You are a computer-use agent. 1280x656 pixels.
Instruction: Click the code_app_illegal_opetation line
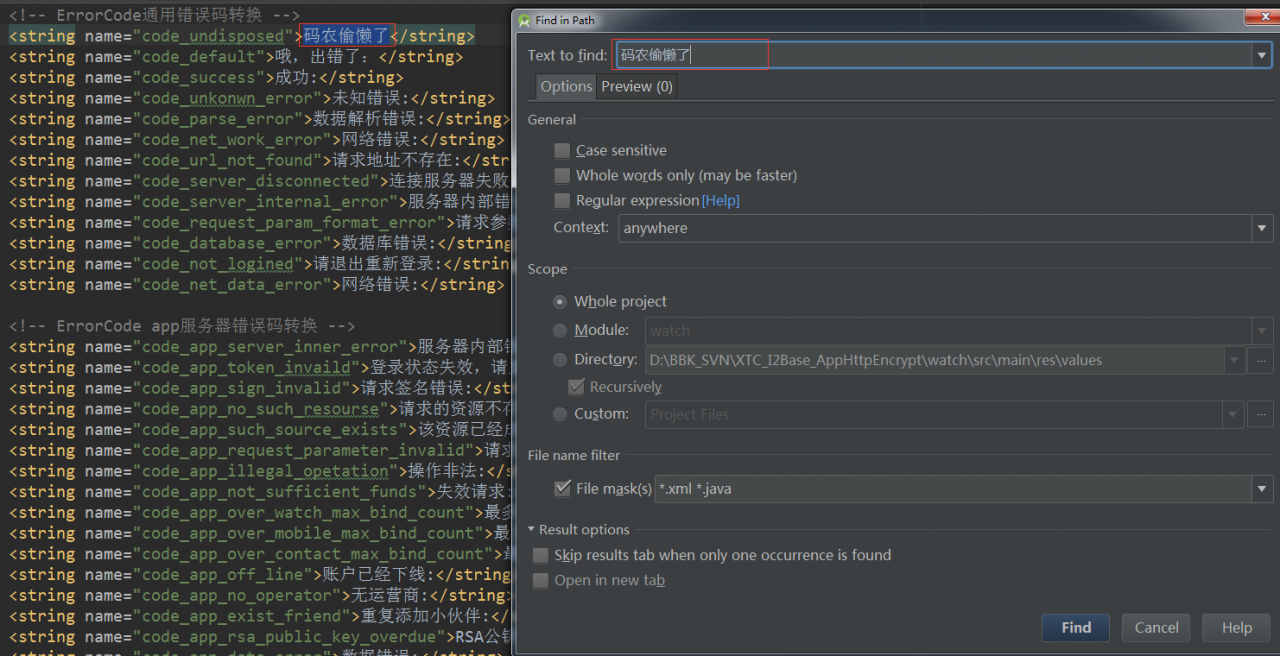[260, 471]
